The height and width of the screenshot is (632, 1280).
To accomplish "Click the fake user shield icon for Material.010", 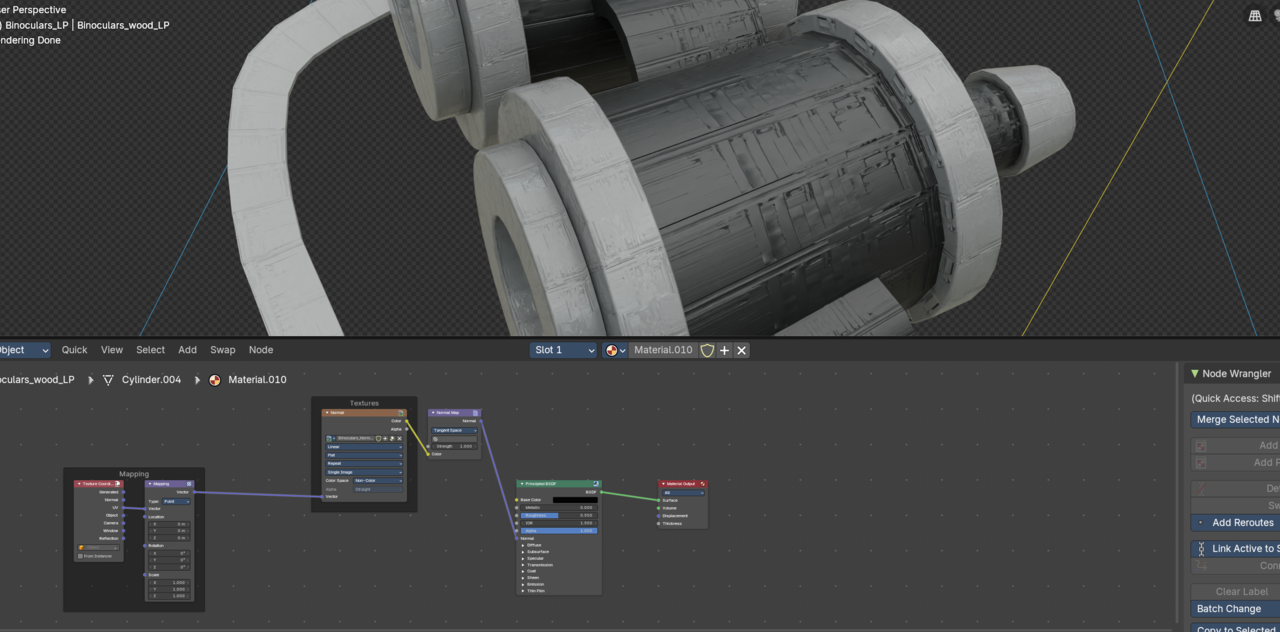I will 707,350.
